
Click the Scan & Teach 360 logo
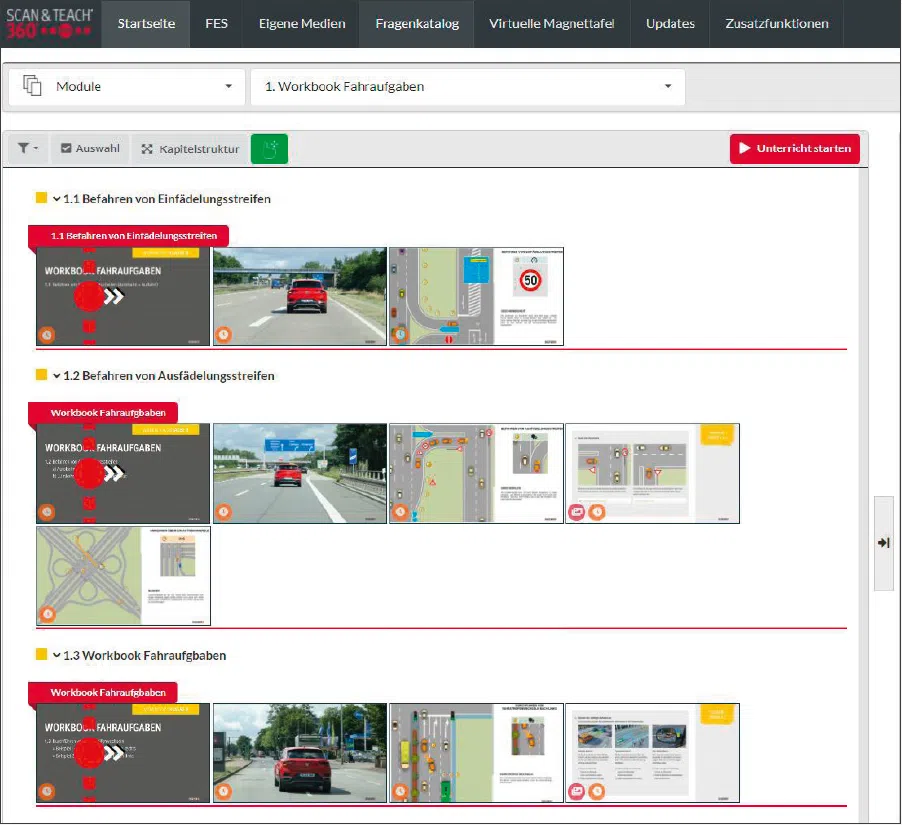point(51,24)
